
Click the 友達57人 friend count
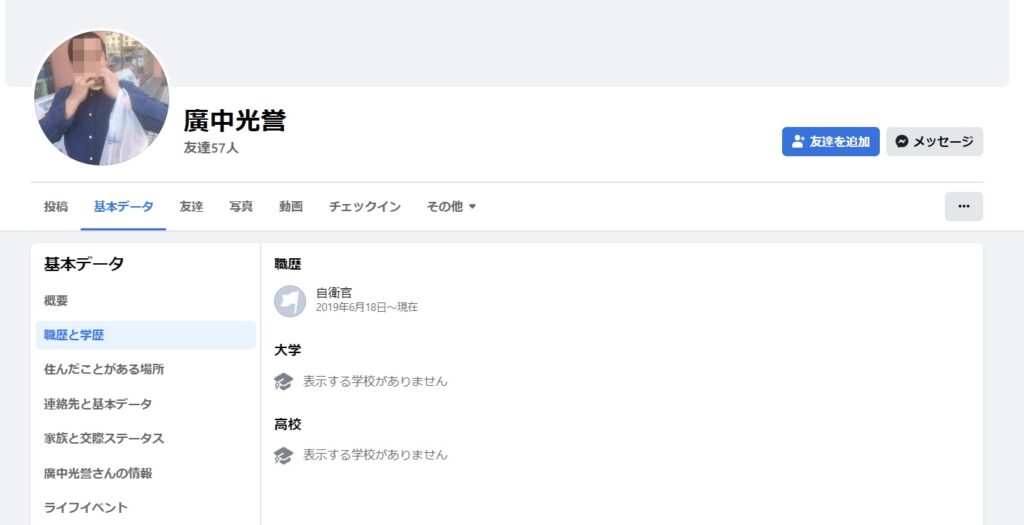coord(211,148)
